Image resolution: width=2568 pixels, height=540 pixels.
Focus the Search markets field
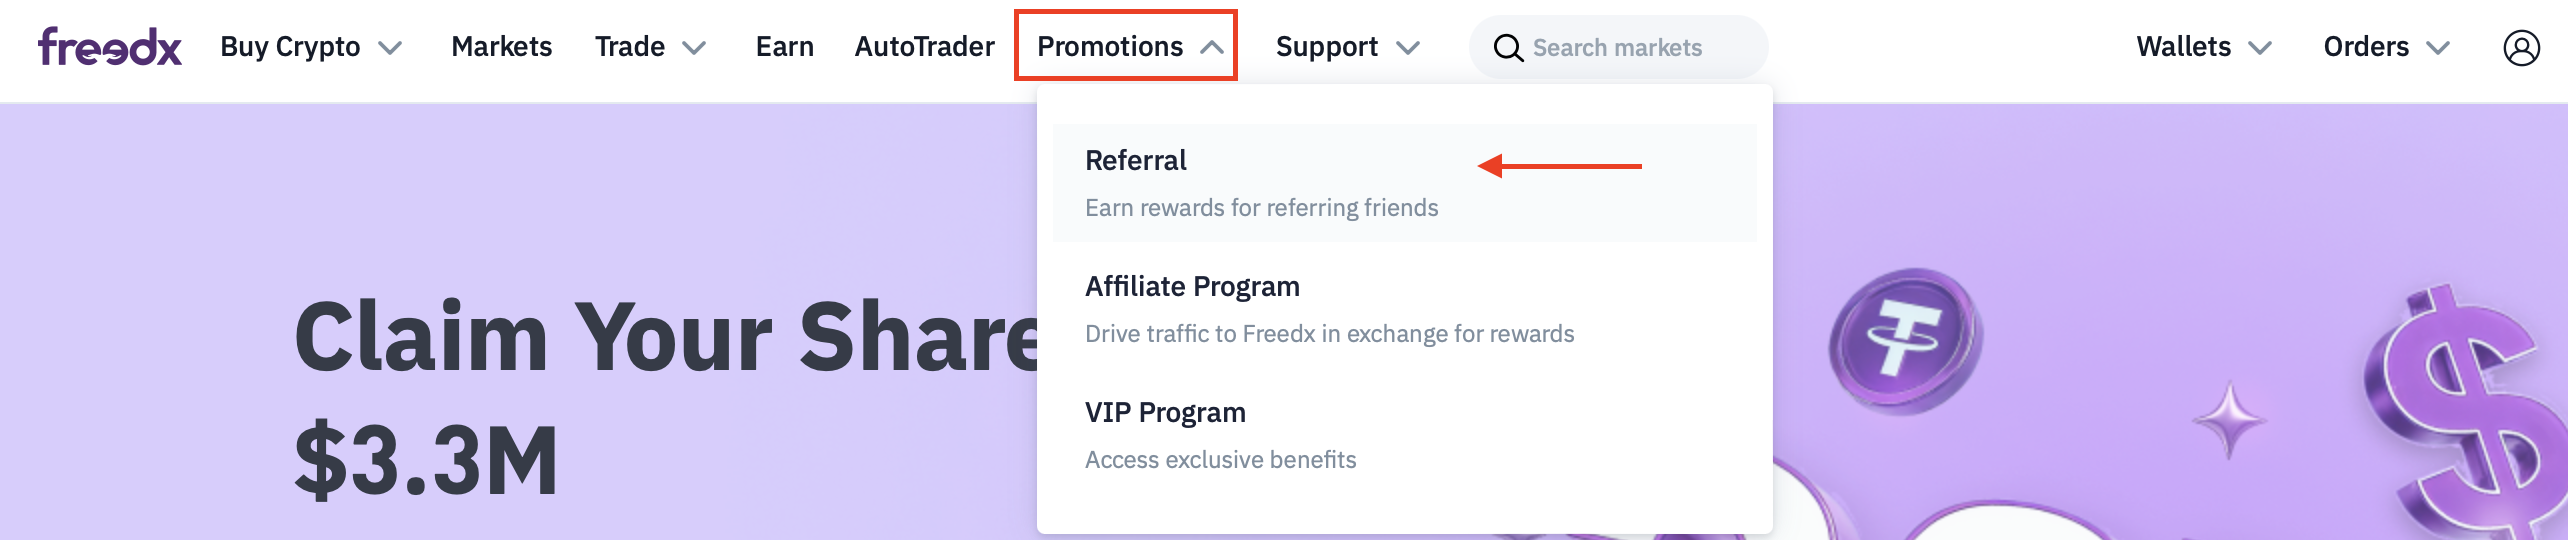(1640, 48)
